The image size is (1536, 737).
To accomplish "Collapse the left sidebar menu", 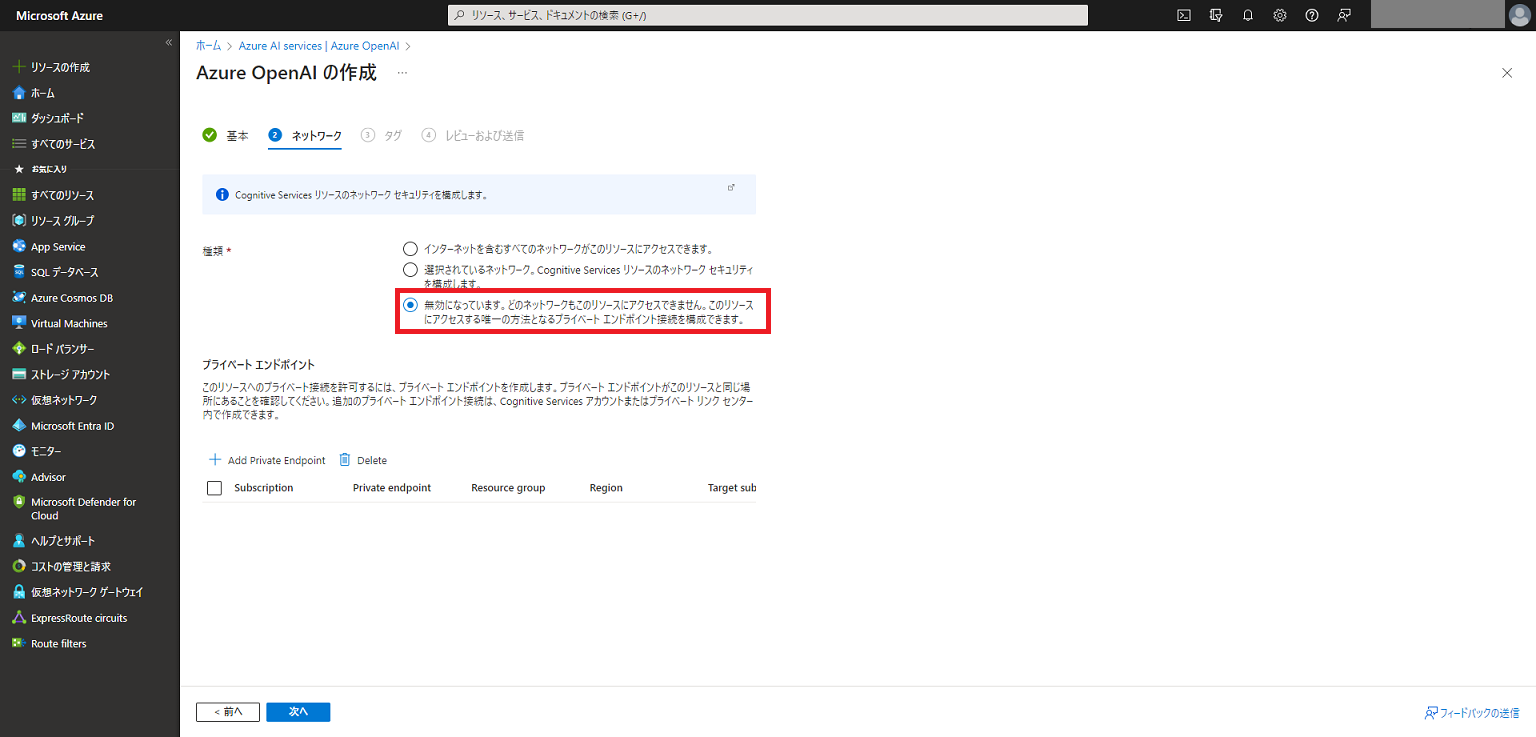I will coord(169,42).
